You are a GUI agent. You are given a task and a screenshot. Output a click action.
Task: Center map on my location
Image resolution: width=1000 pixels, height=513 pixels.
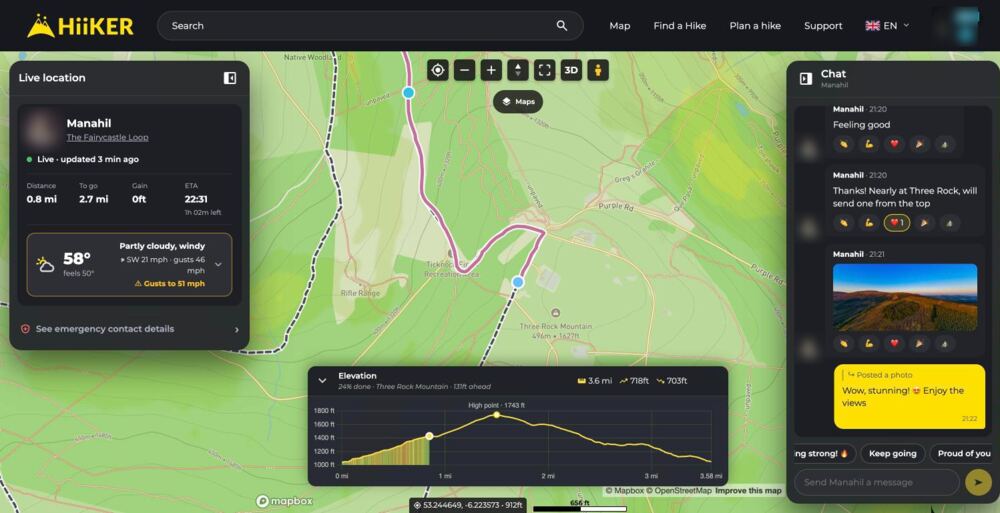point(438,70)
